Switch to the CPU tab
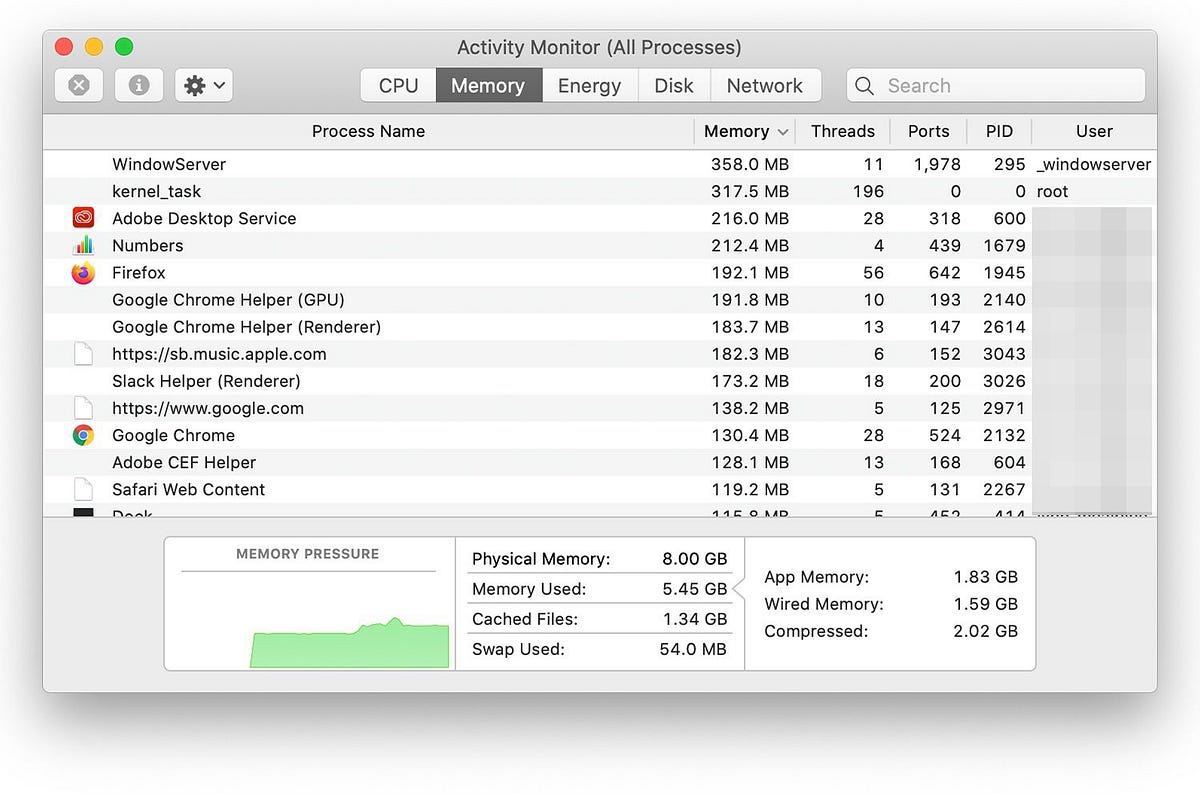The width and height of the screenshot is (1200, 800). pyautogui.click(x=398, y=86)
